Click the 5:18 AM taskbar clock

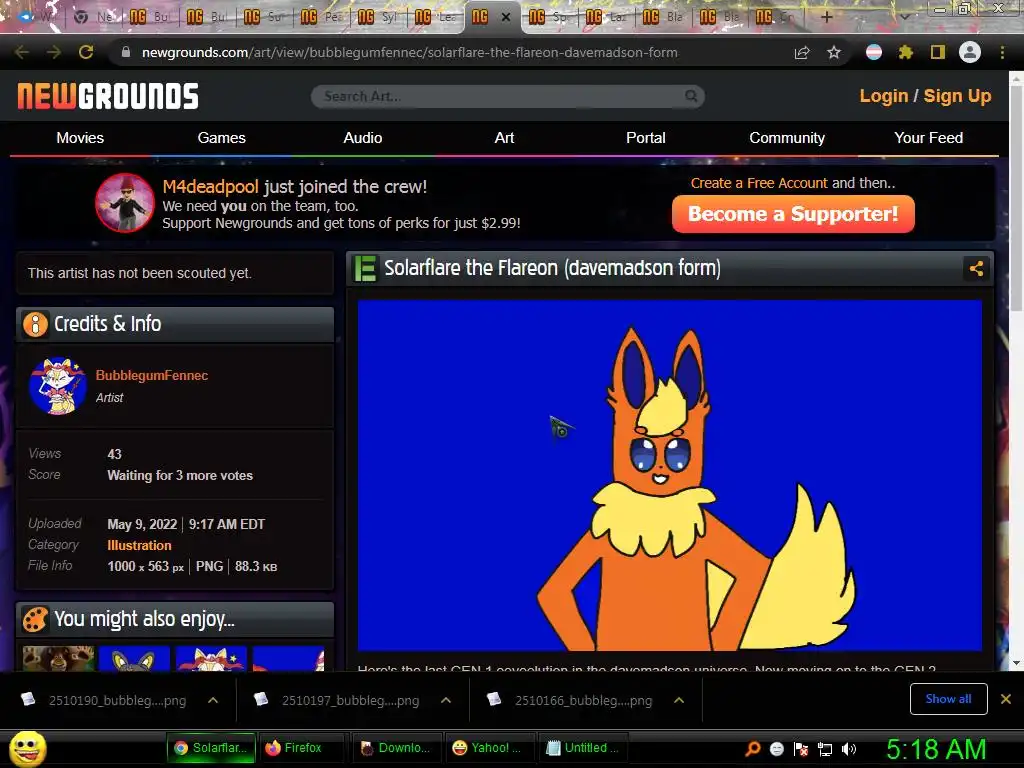pyautogui.click(x=936, y=748)
